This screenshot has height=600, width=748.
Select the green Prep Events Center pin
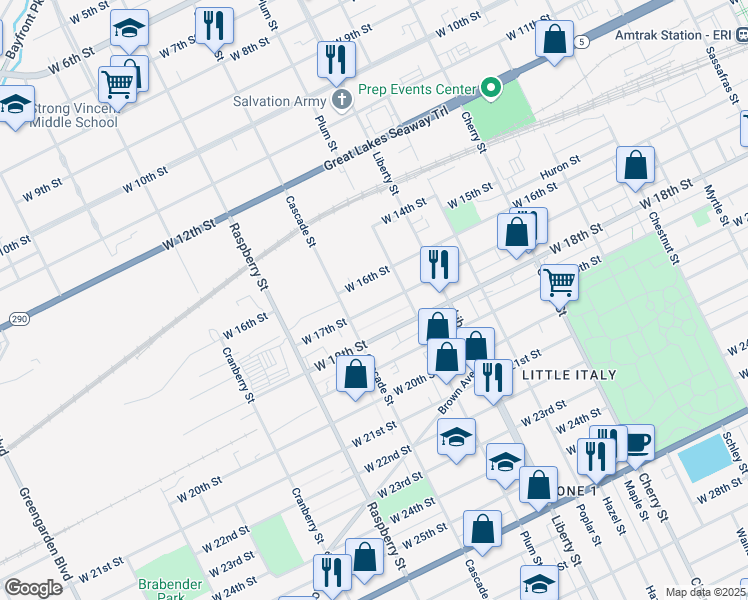coord(491,88)
